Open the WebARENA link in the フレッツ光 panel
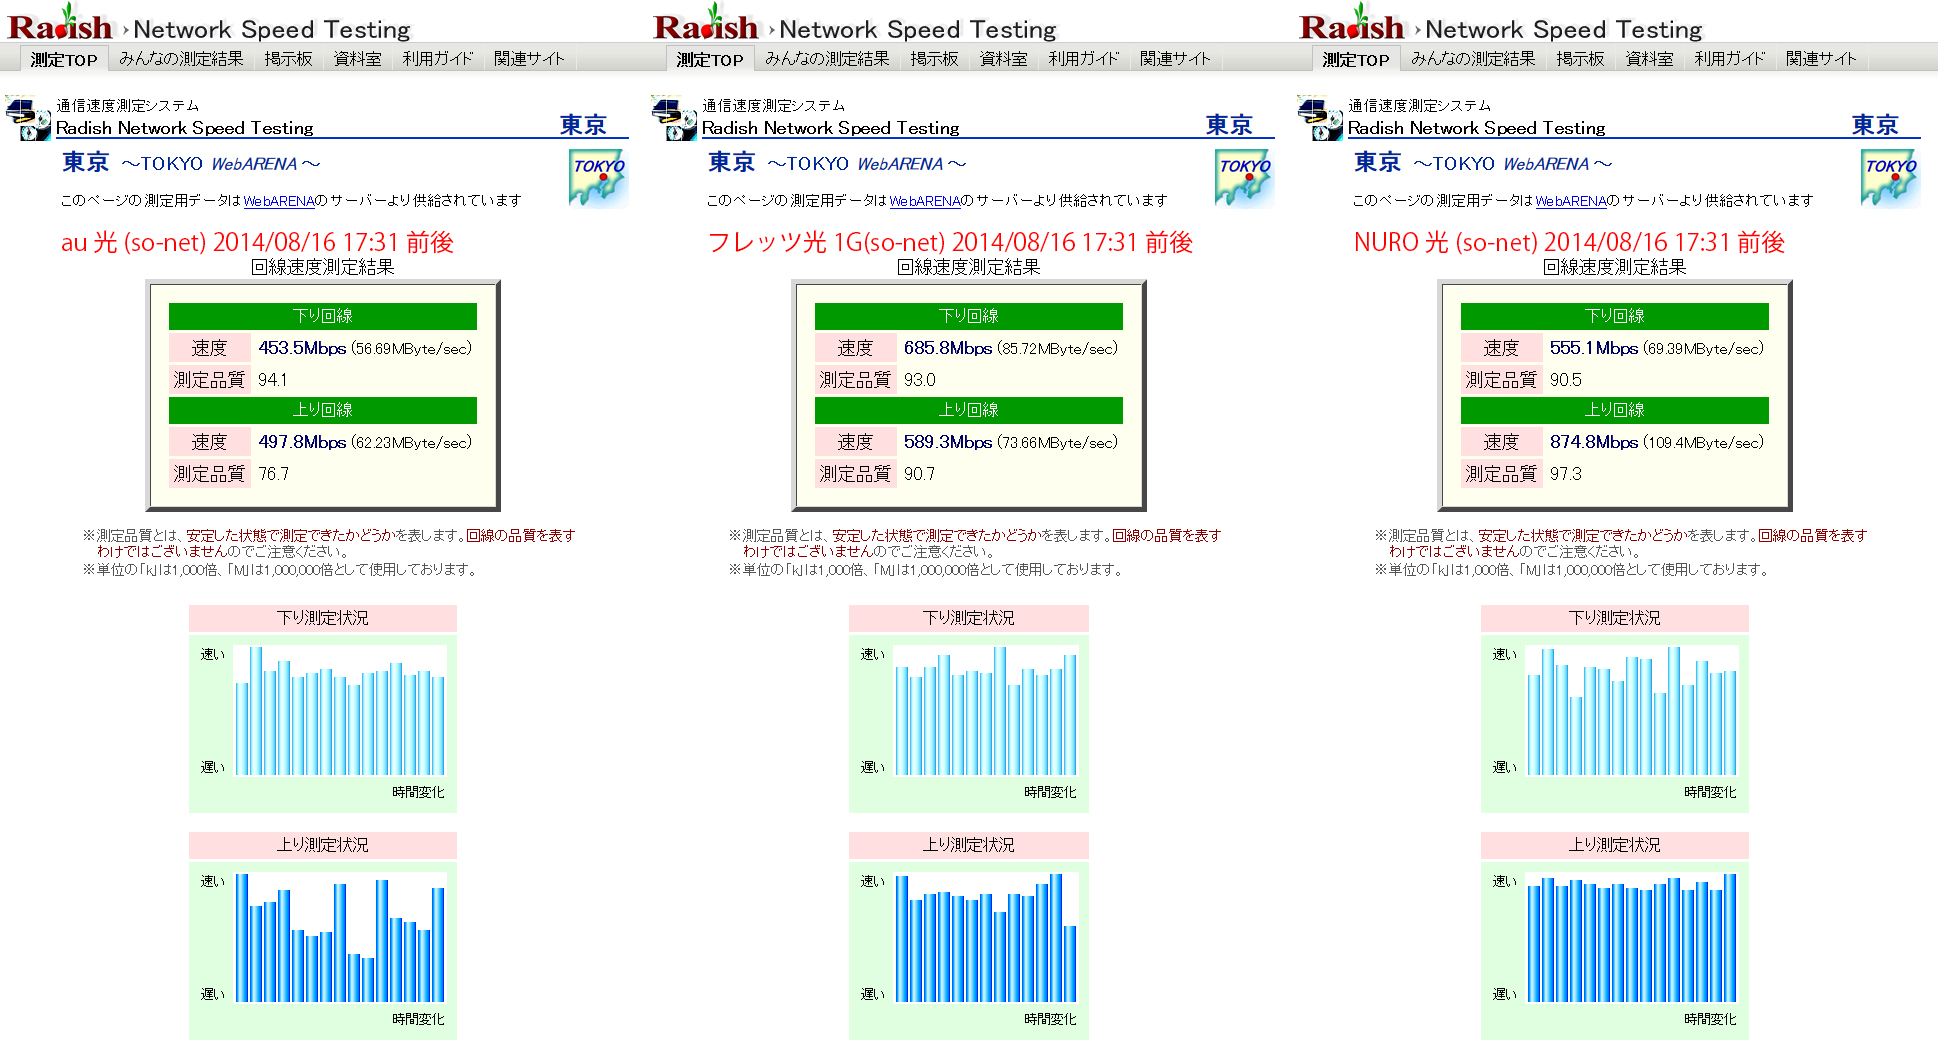1938x1048 pixels. [x=925, y=201]
